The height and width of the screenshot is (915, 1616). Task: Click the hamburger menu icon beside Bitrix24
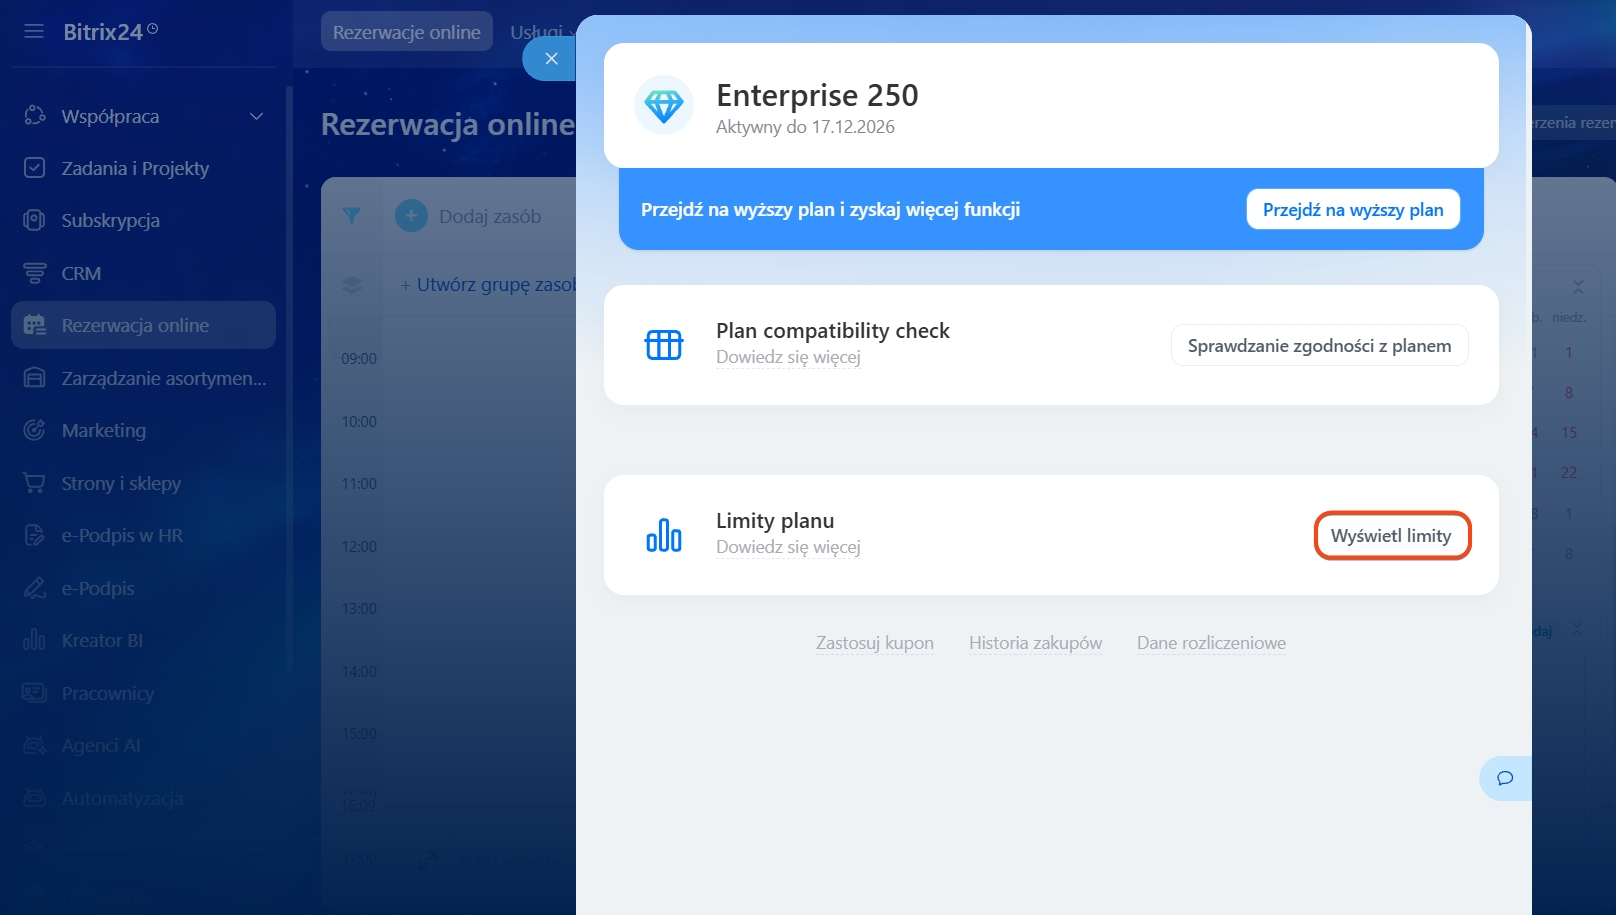34,32
